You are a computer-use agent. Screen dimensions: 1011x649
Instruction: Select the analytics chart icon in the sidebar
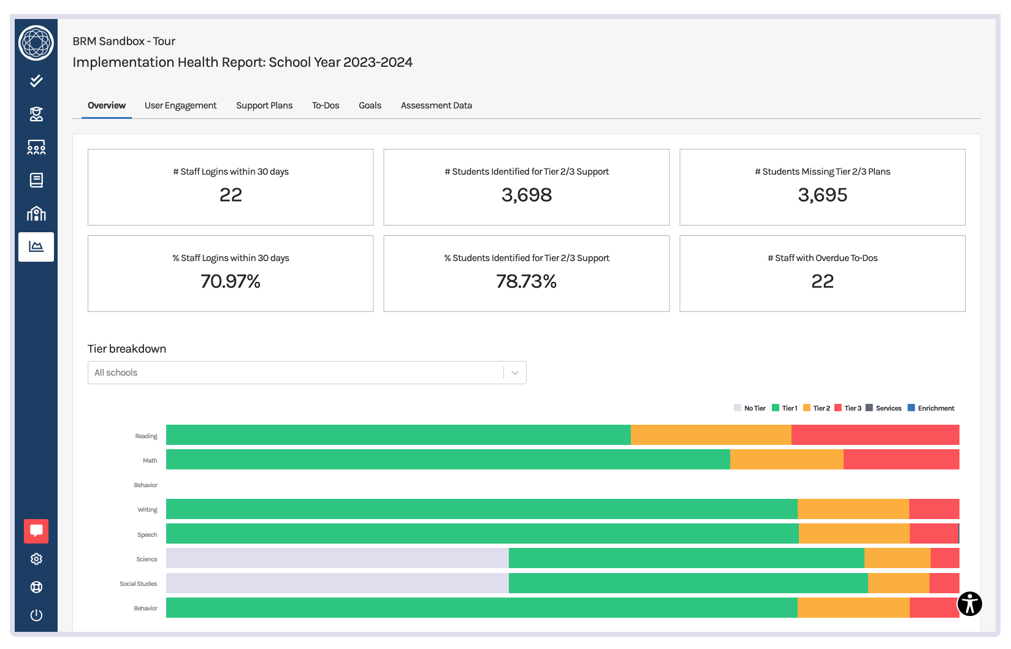36,246
